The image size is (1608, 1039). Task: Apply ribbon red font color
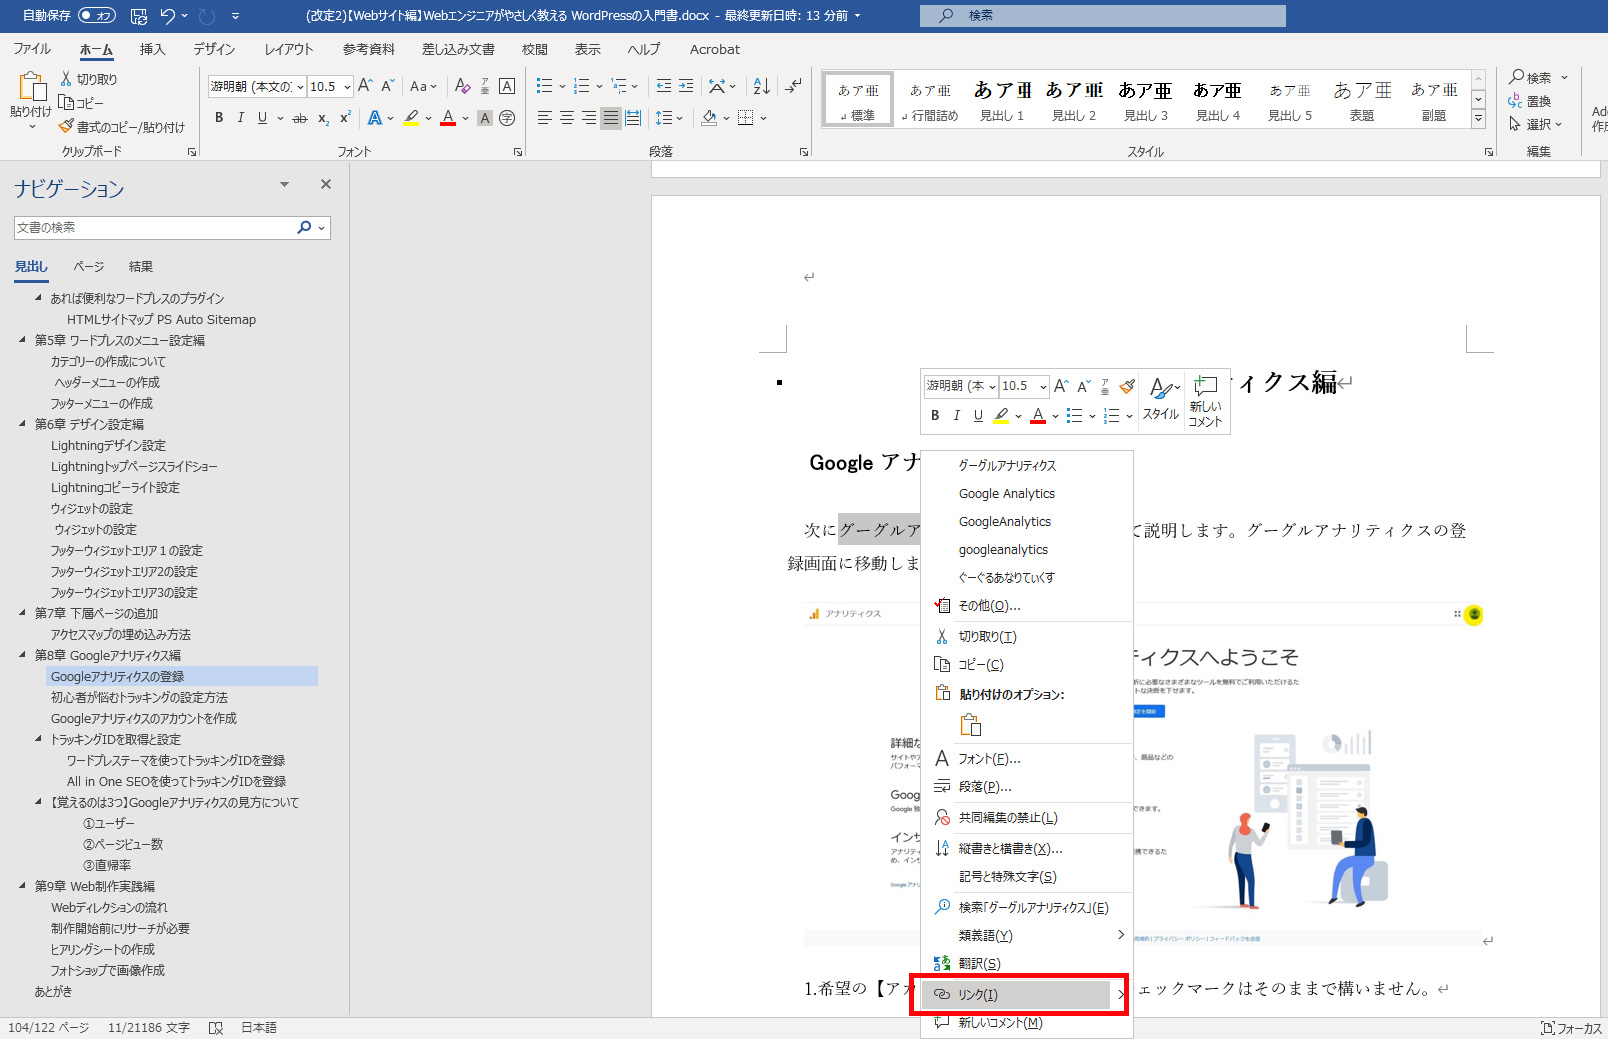coord(448,118)
